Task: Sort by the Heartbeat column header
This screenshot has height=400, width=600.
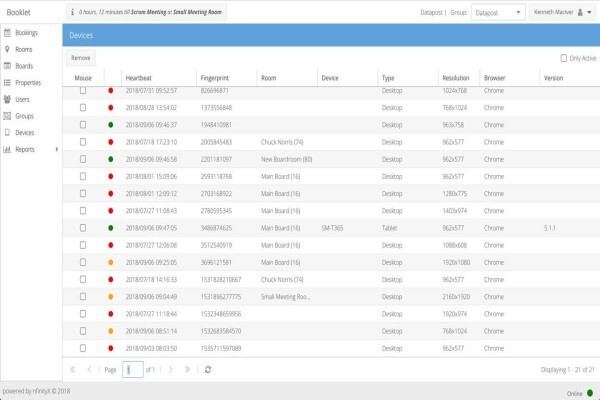Action: 139,78
